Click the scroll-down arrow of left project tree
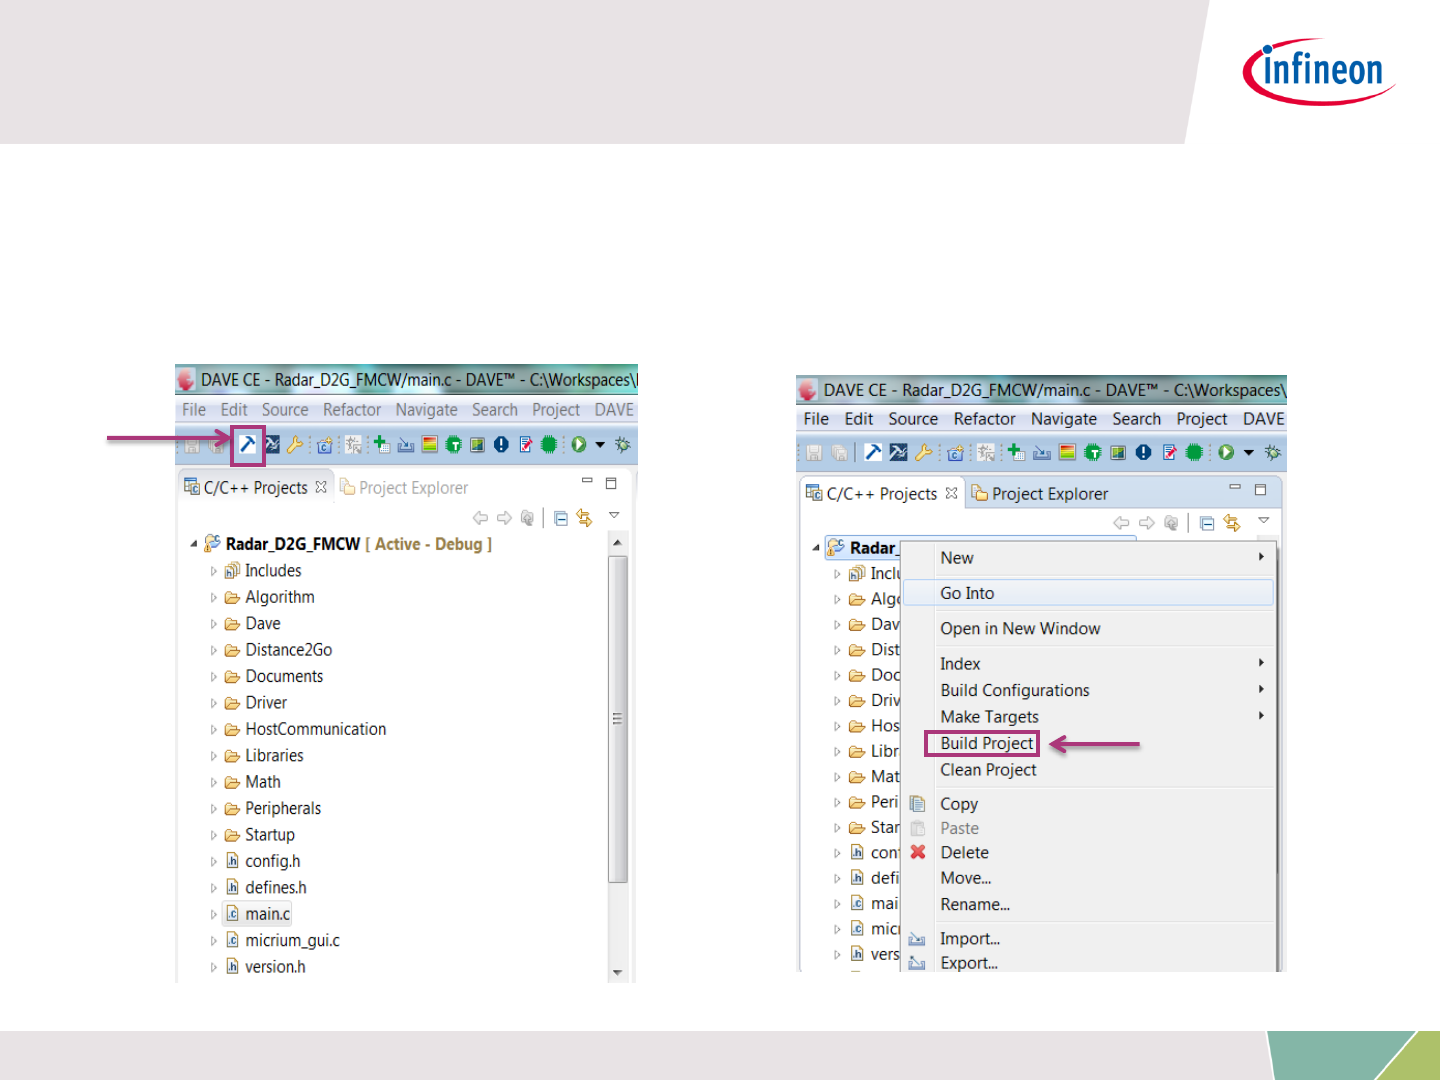This screenshot has width=1440, height=1080. click(618, 972)
